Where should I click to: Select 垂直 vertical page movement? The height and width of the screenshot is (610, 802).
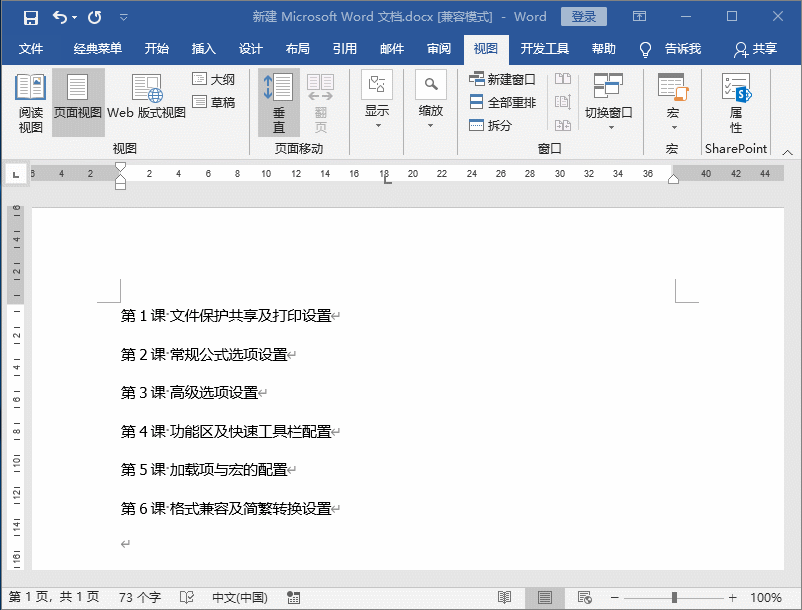pos(279,103)
